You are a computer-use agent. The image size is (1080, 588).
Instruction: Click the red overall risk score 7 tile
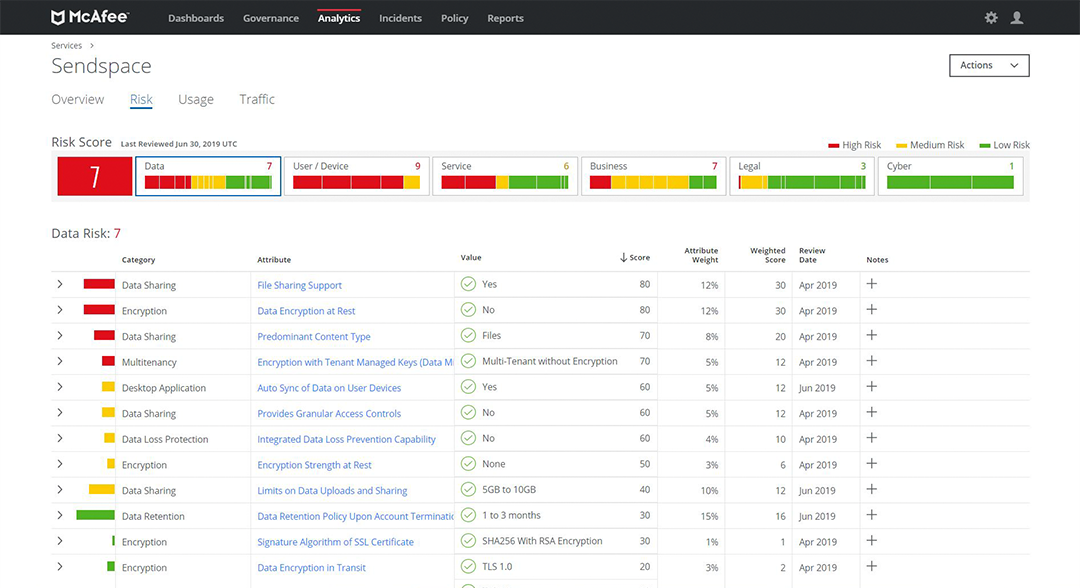click(x=94, y=176)
